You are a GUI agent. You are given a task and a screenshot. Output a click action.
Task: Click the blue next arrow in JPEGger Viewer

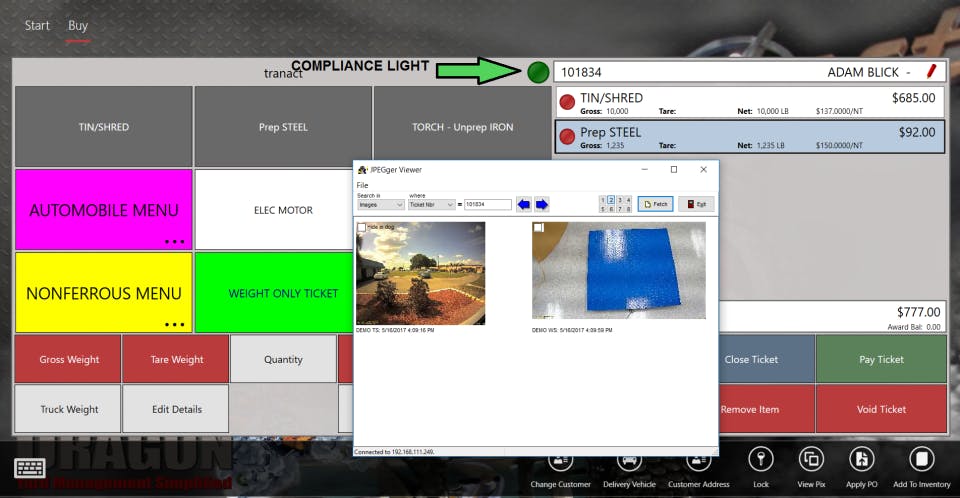click(x=542, y=205)
